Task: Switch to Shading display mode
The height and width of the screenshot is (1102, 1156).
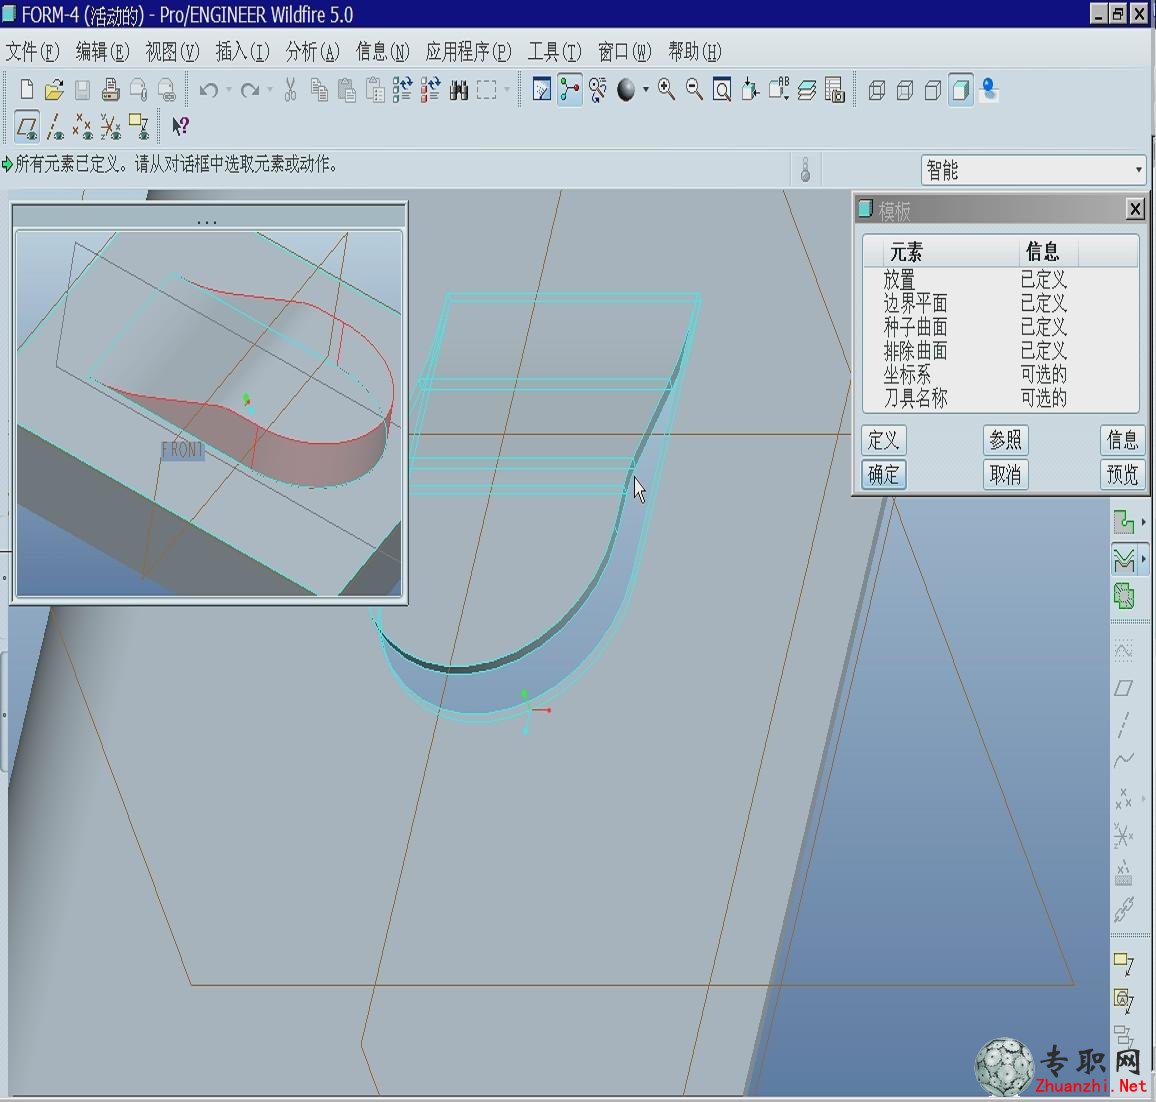Action: [961, 90]
